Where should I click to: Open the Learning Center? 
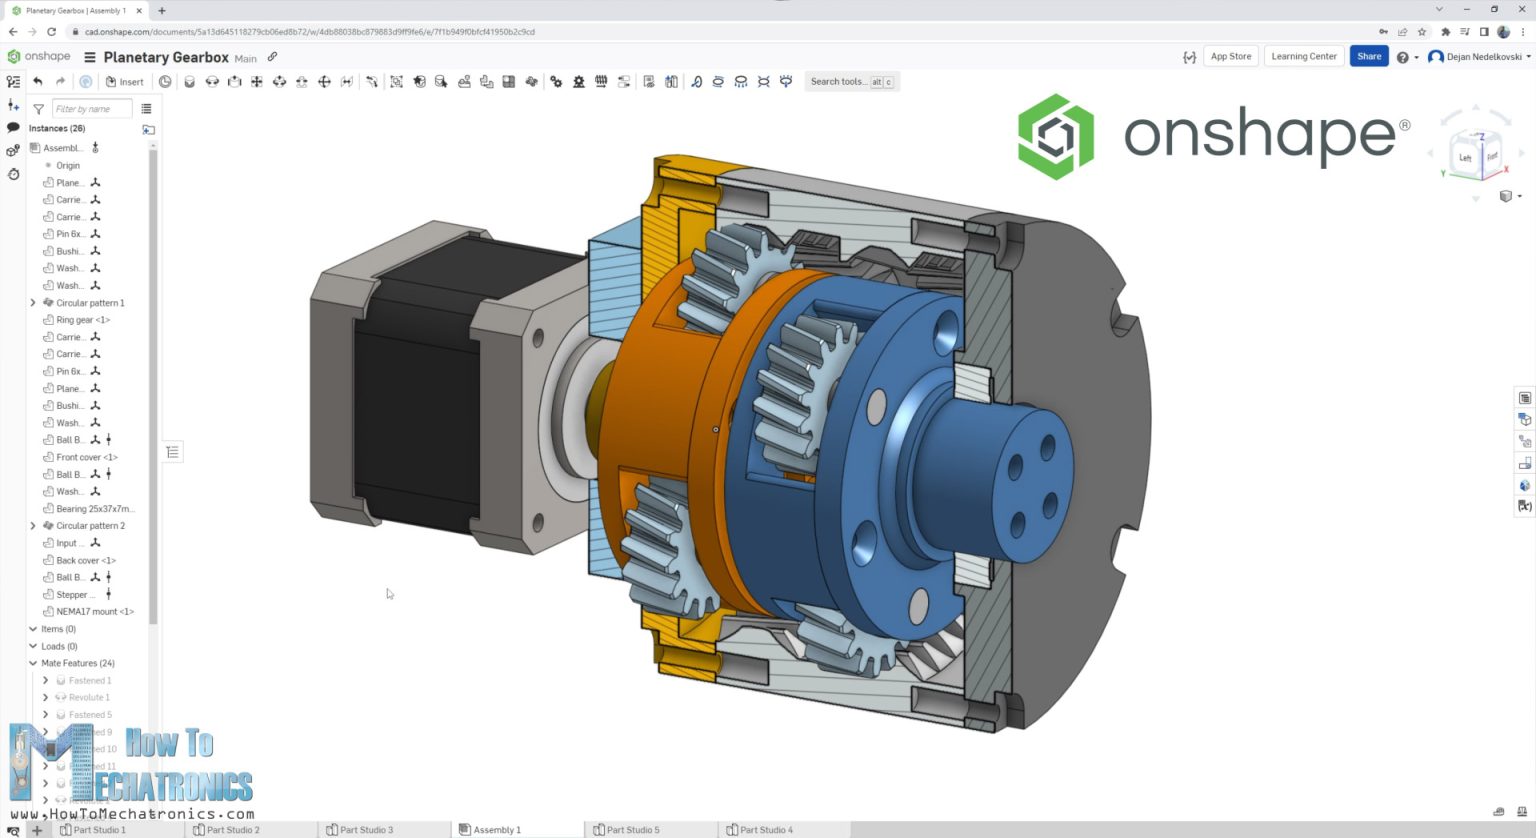1303,57
